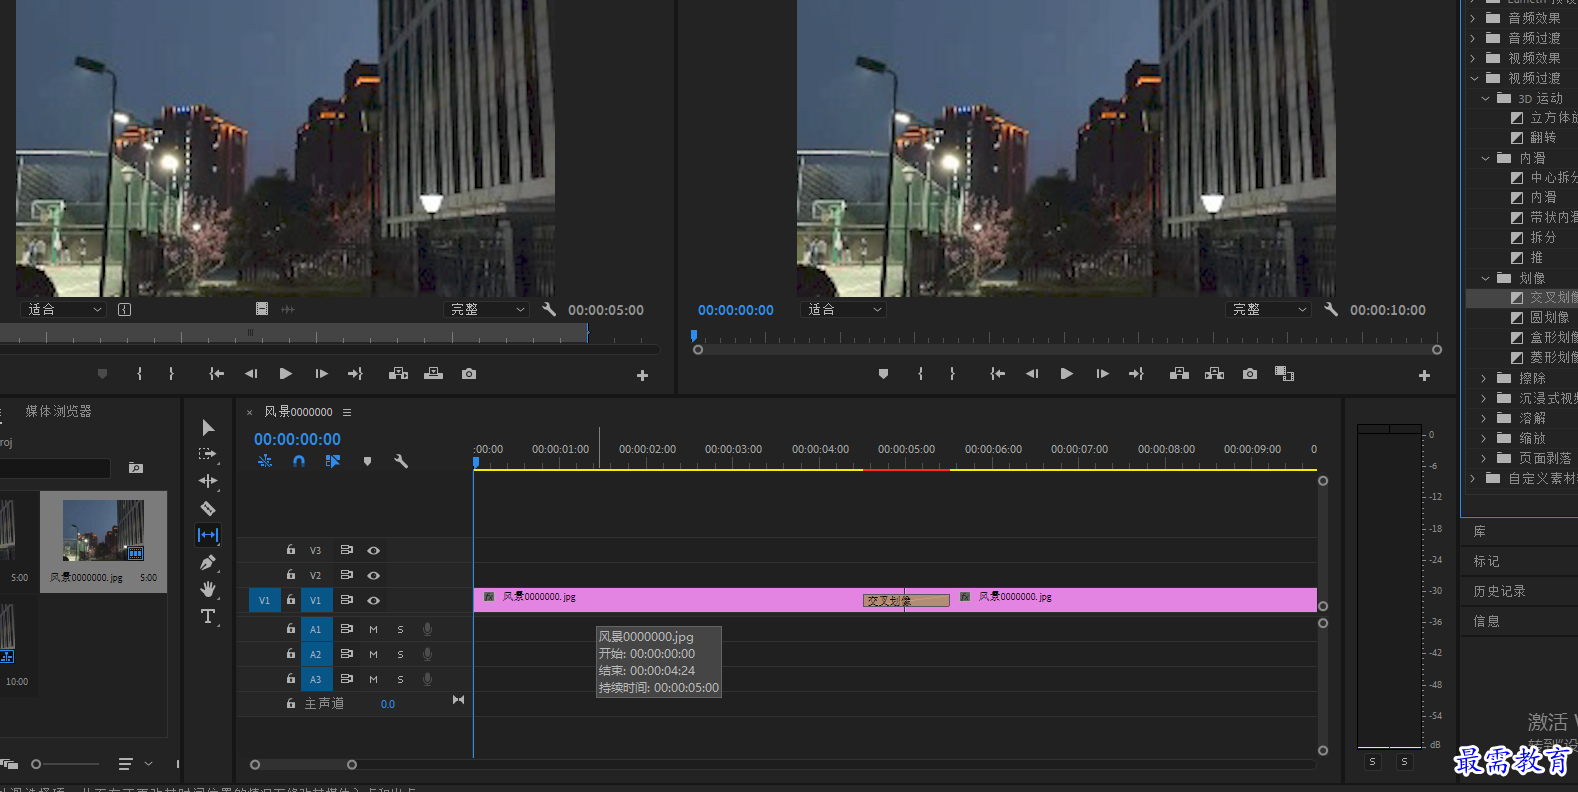This screenshot has width=1578, height=792.
Task: Select the Ripple Edit tool
Action: (208, 481)
